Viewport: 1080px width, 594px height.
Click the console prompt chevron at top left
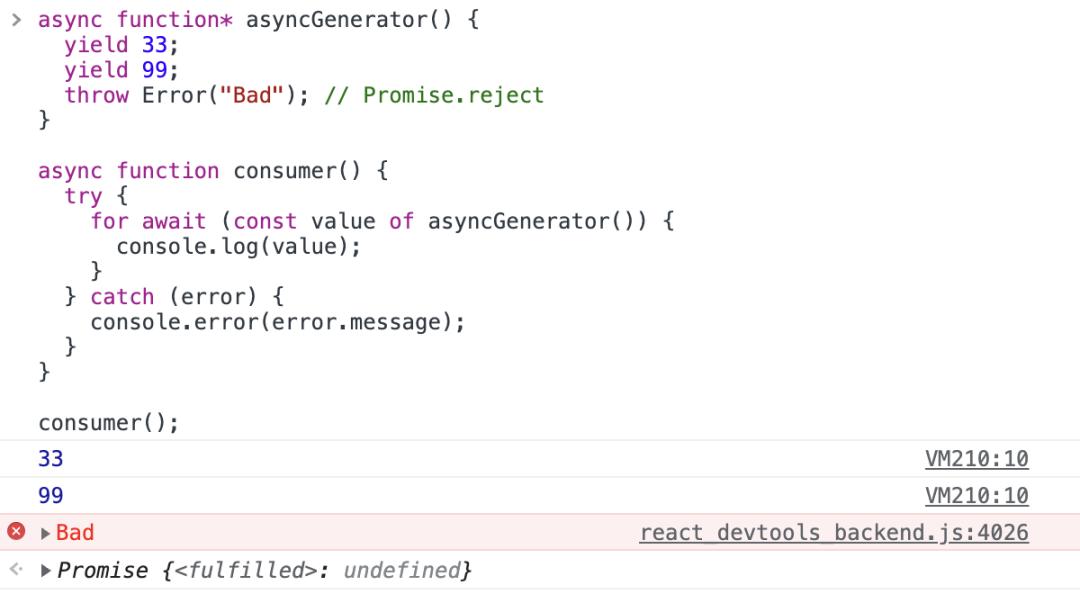tap(18, 17)
